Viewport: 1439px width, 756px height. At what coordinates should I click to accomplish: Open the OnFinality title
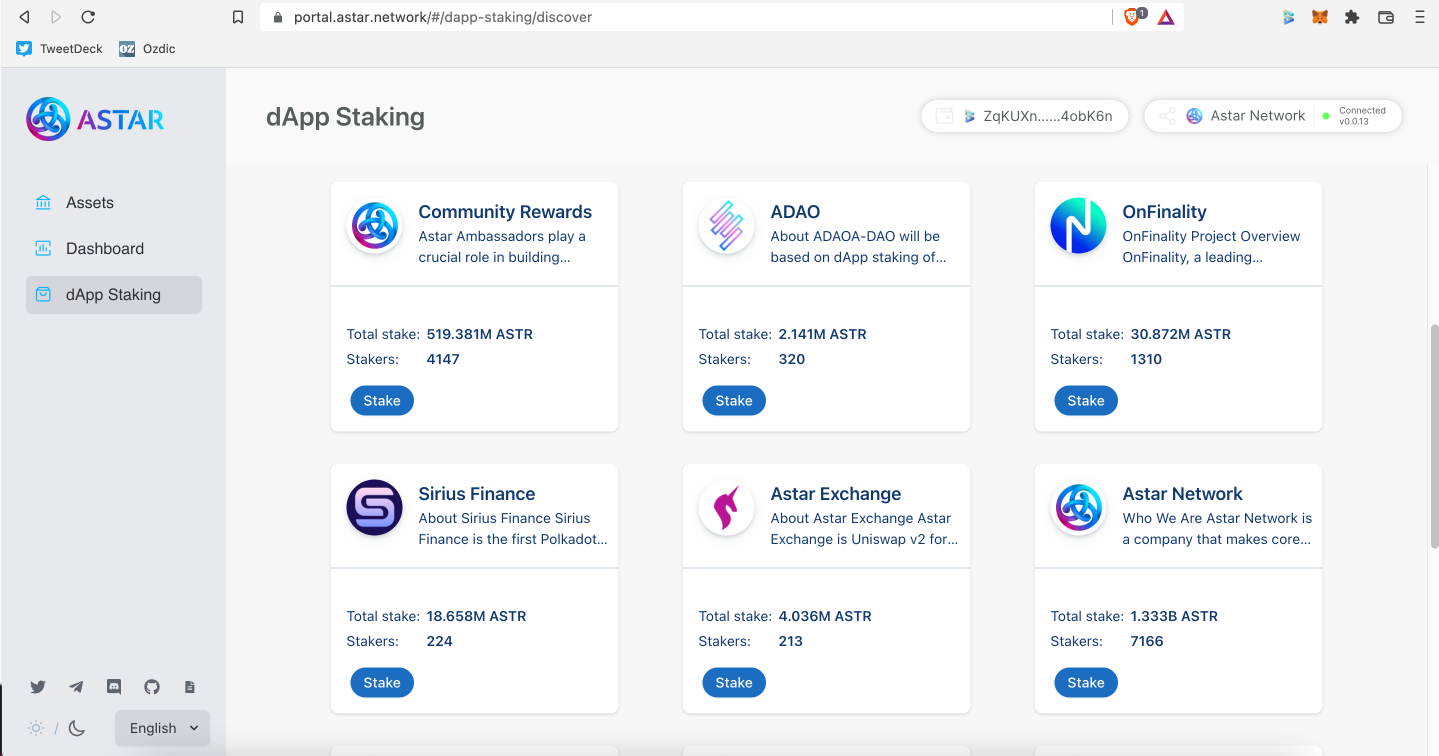tap(1164, 212)
